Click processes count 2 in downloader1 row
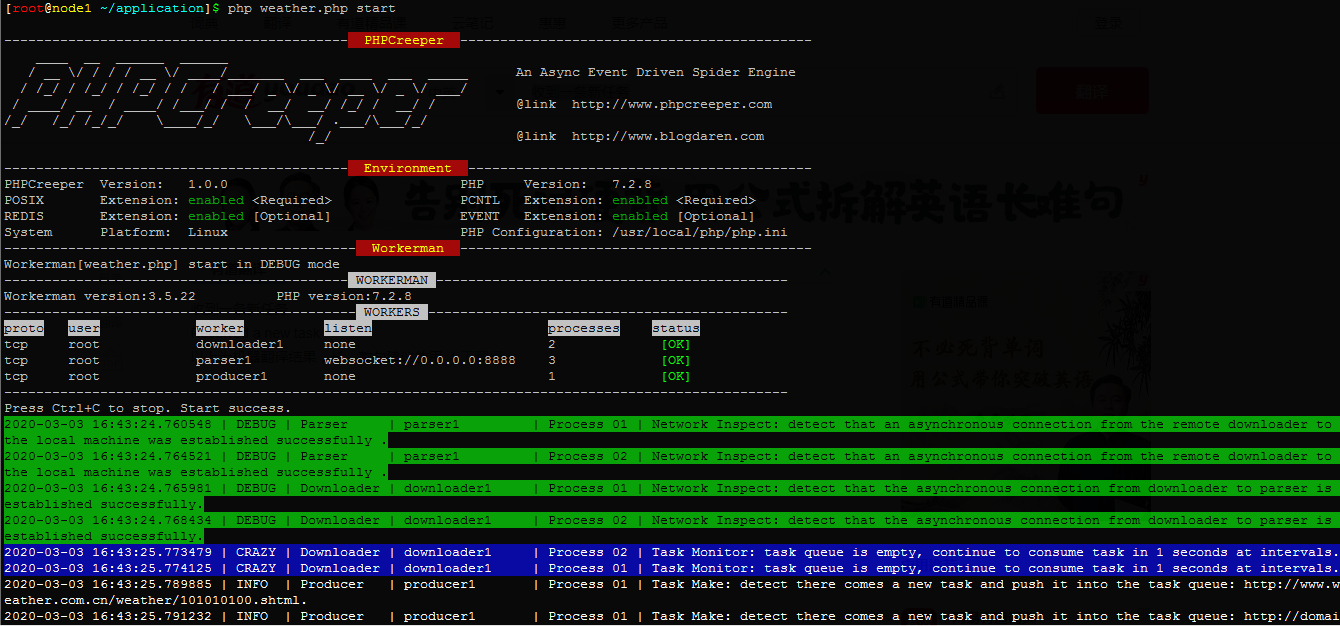 click(x=552, y=344)
